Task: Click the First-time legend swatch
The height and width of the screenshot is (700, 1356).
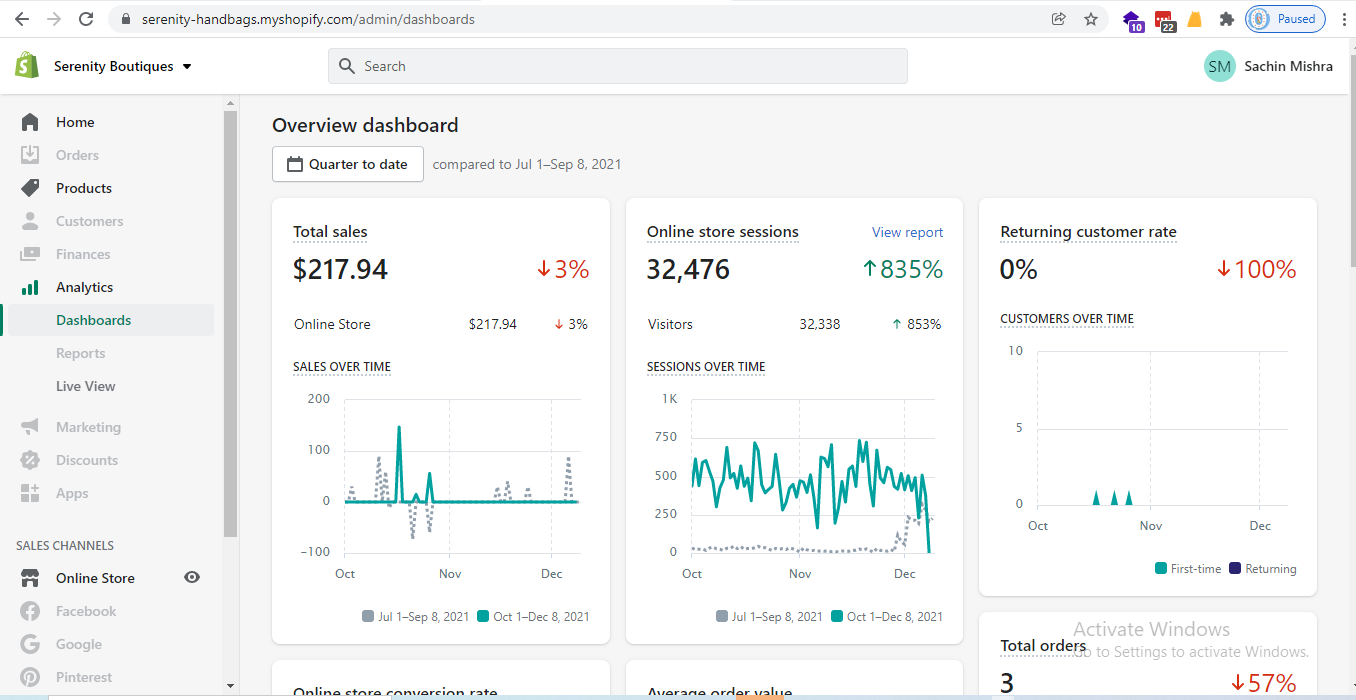Action: point(1161,569)
